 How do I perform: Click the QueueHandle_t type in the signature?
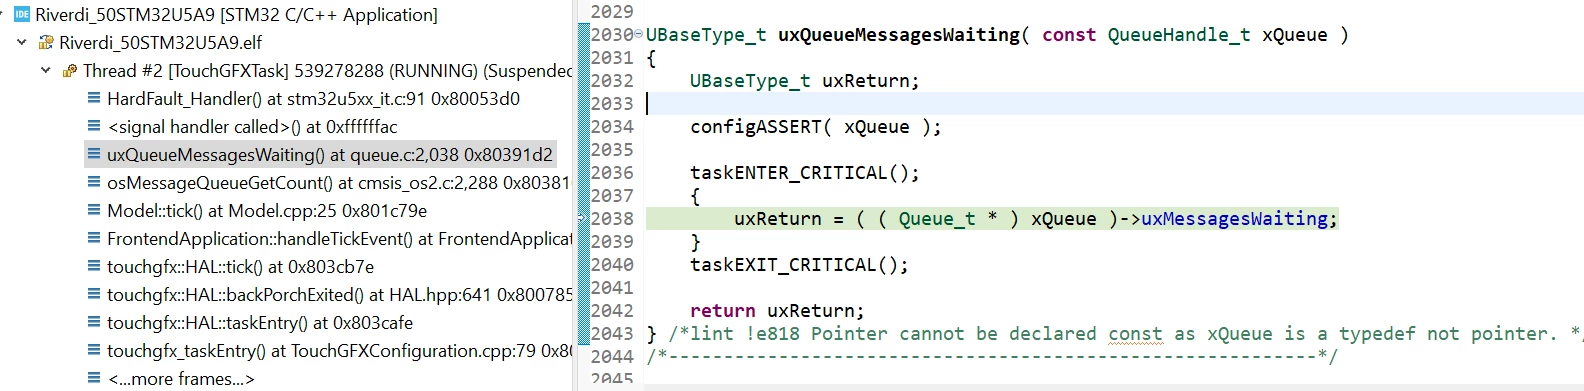tap(1179, 35)
